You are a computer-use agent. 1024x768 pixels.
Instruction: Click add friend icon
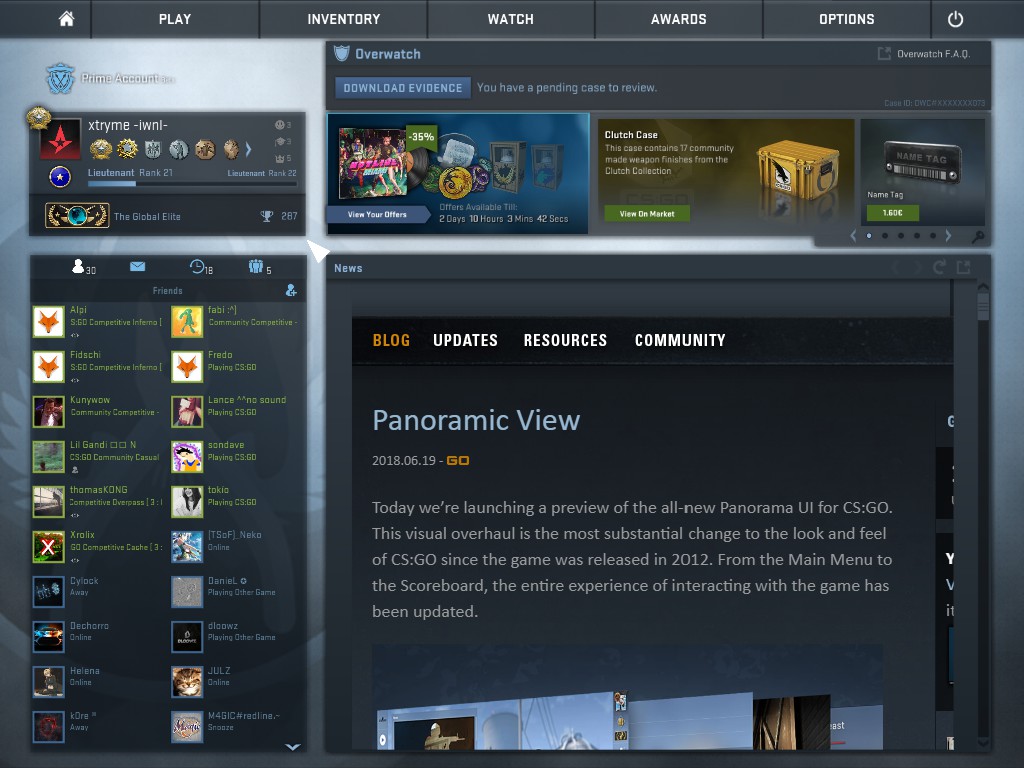tap(291, 290)
